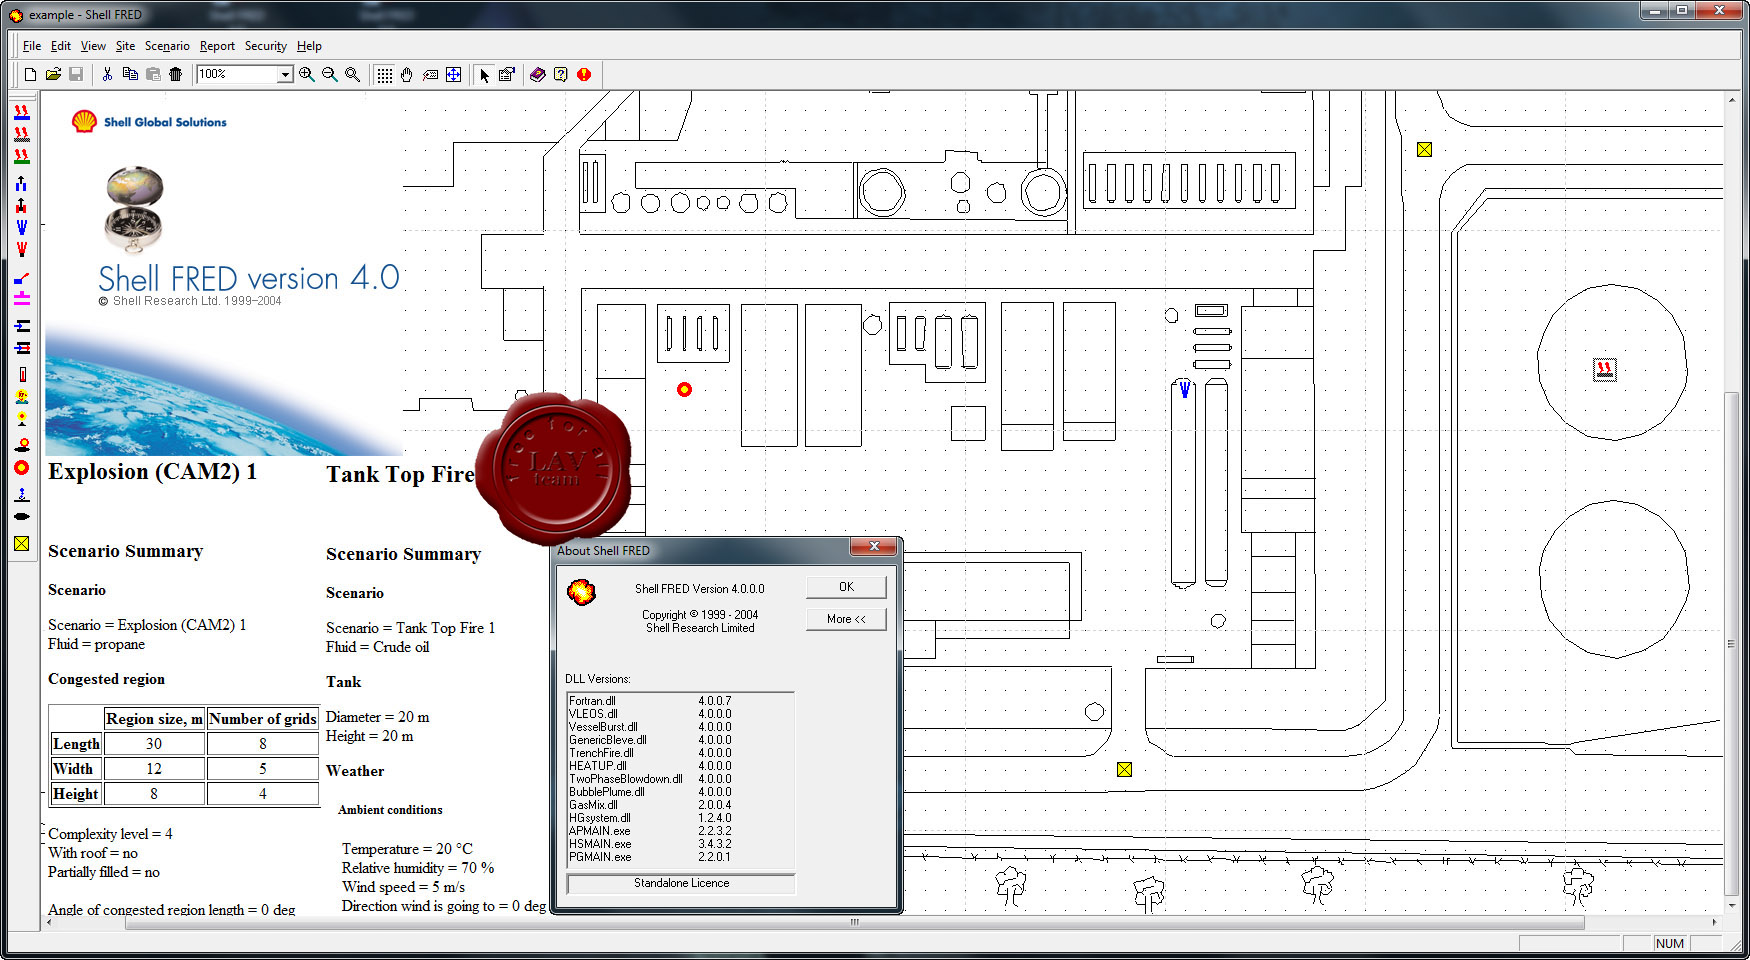
Task: Select the red V jet tool in sidebar
Action: coord(21,249)
